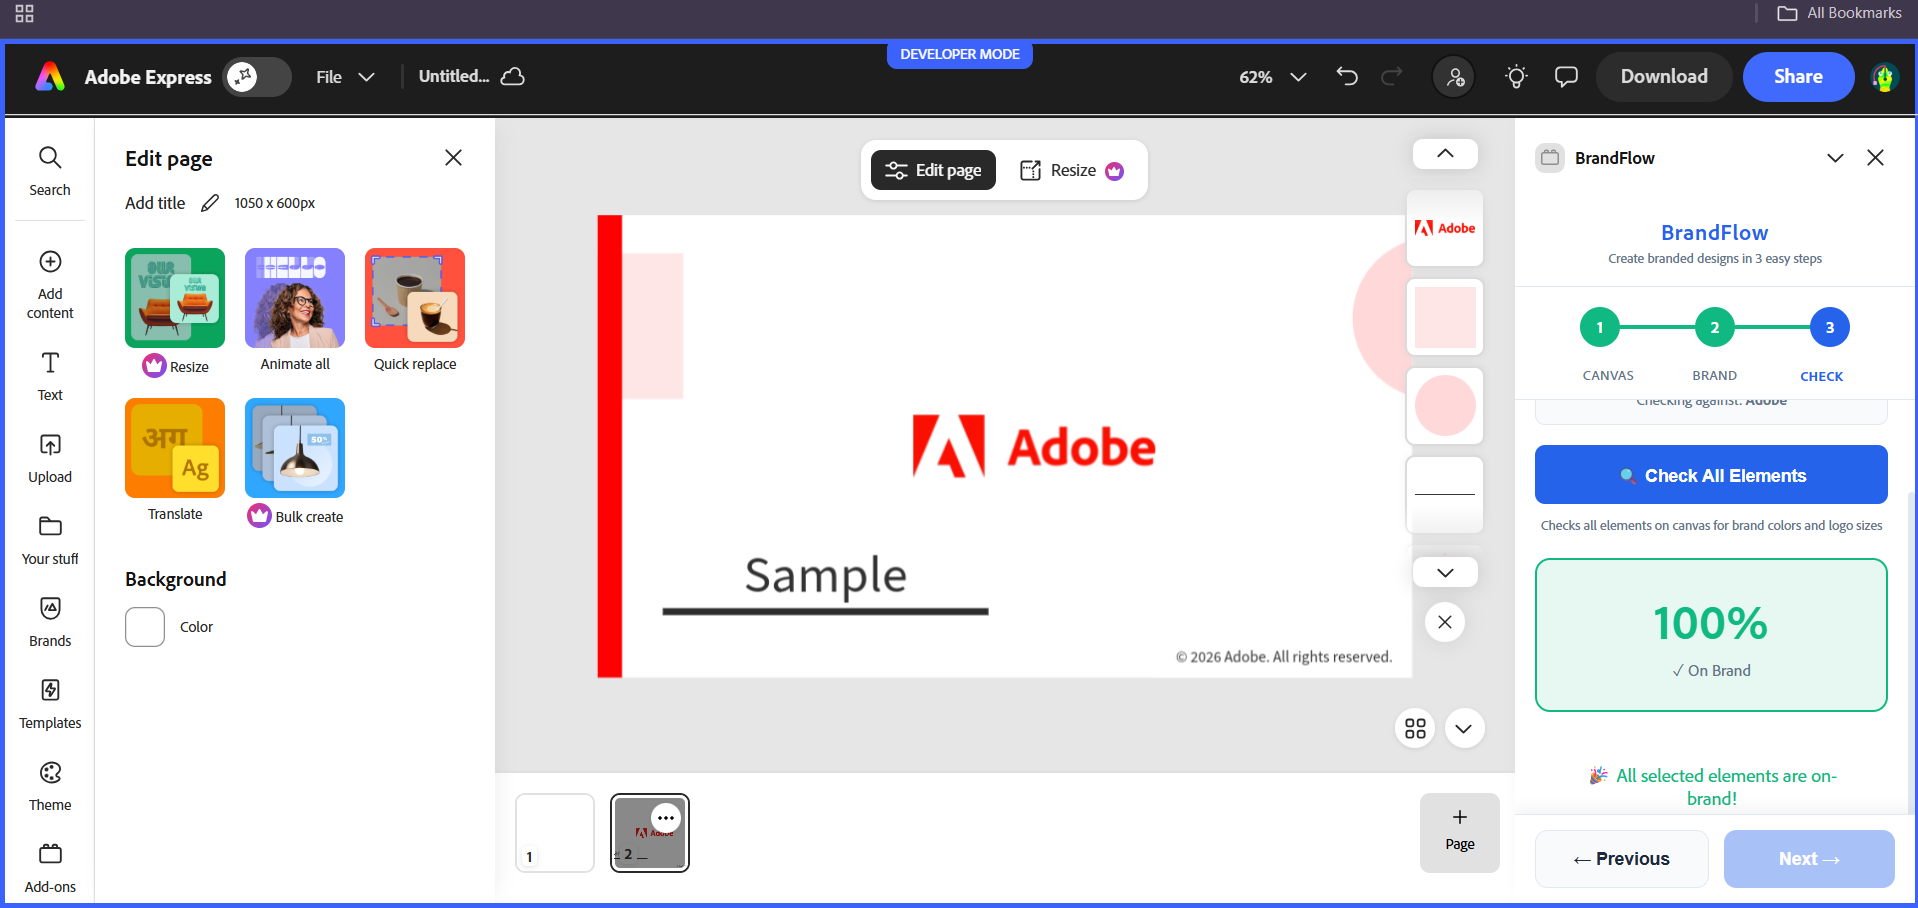1918x908 pixels.
Task: Open the 62% zoom dropdown
Action: 1273,77
